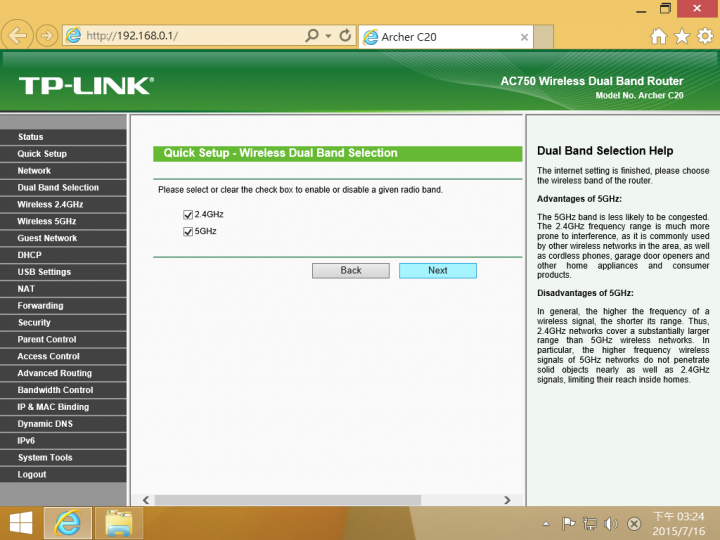Click the Dual Band Selection Help heading
This screenshot has width=720, height=540.
[605, 151]
